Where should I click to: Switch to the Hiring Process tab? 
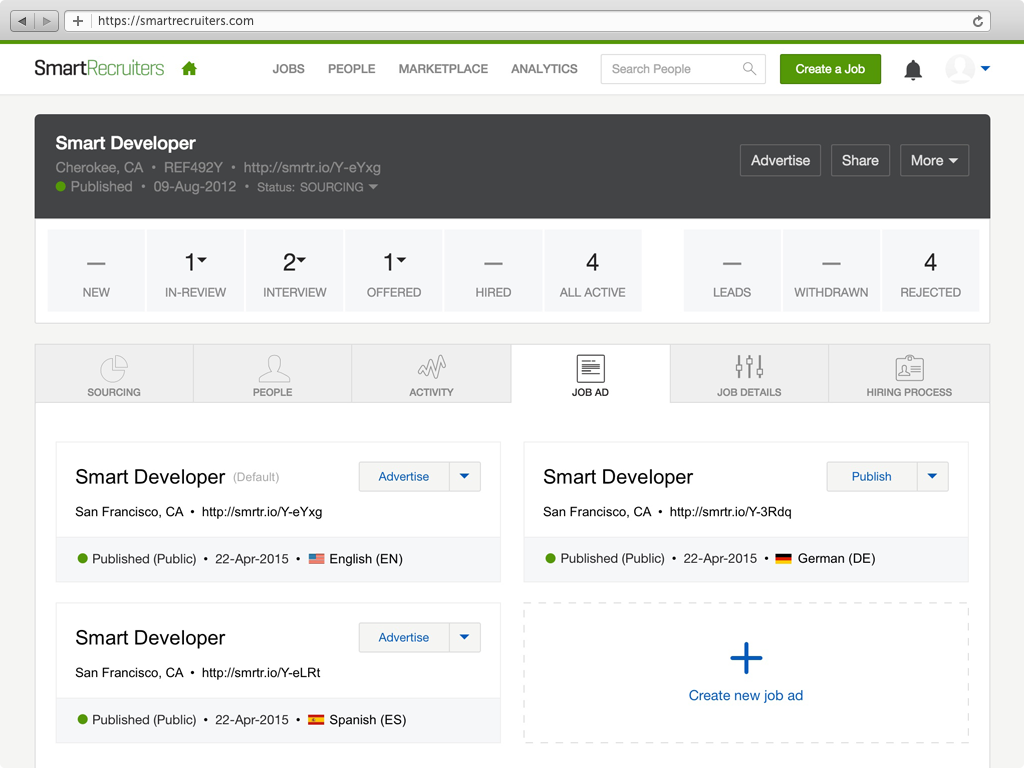tap(909, 374)
